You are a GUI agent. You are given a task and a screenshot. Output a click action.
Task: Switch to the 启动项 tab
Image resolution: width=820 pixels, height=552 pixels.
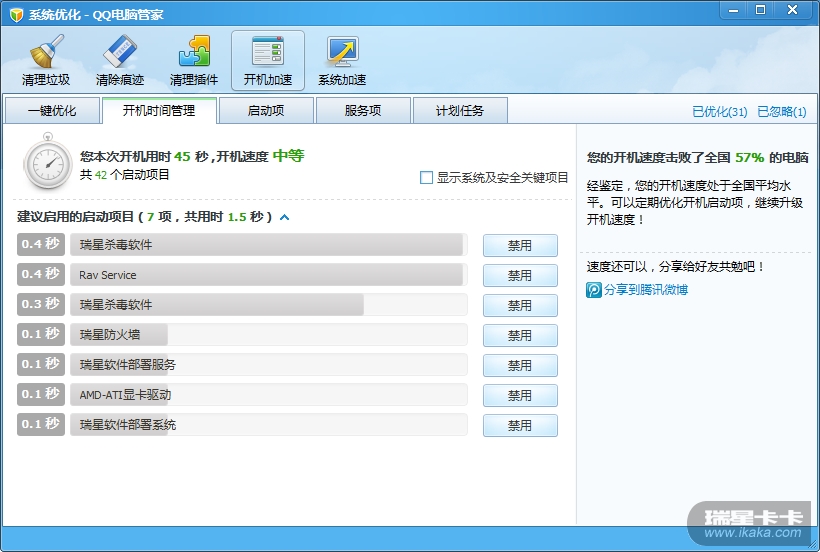coord(266,110)
